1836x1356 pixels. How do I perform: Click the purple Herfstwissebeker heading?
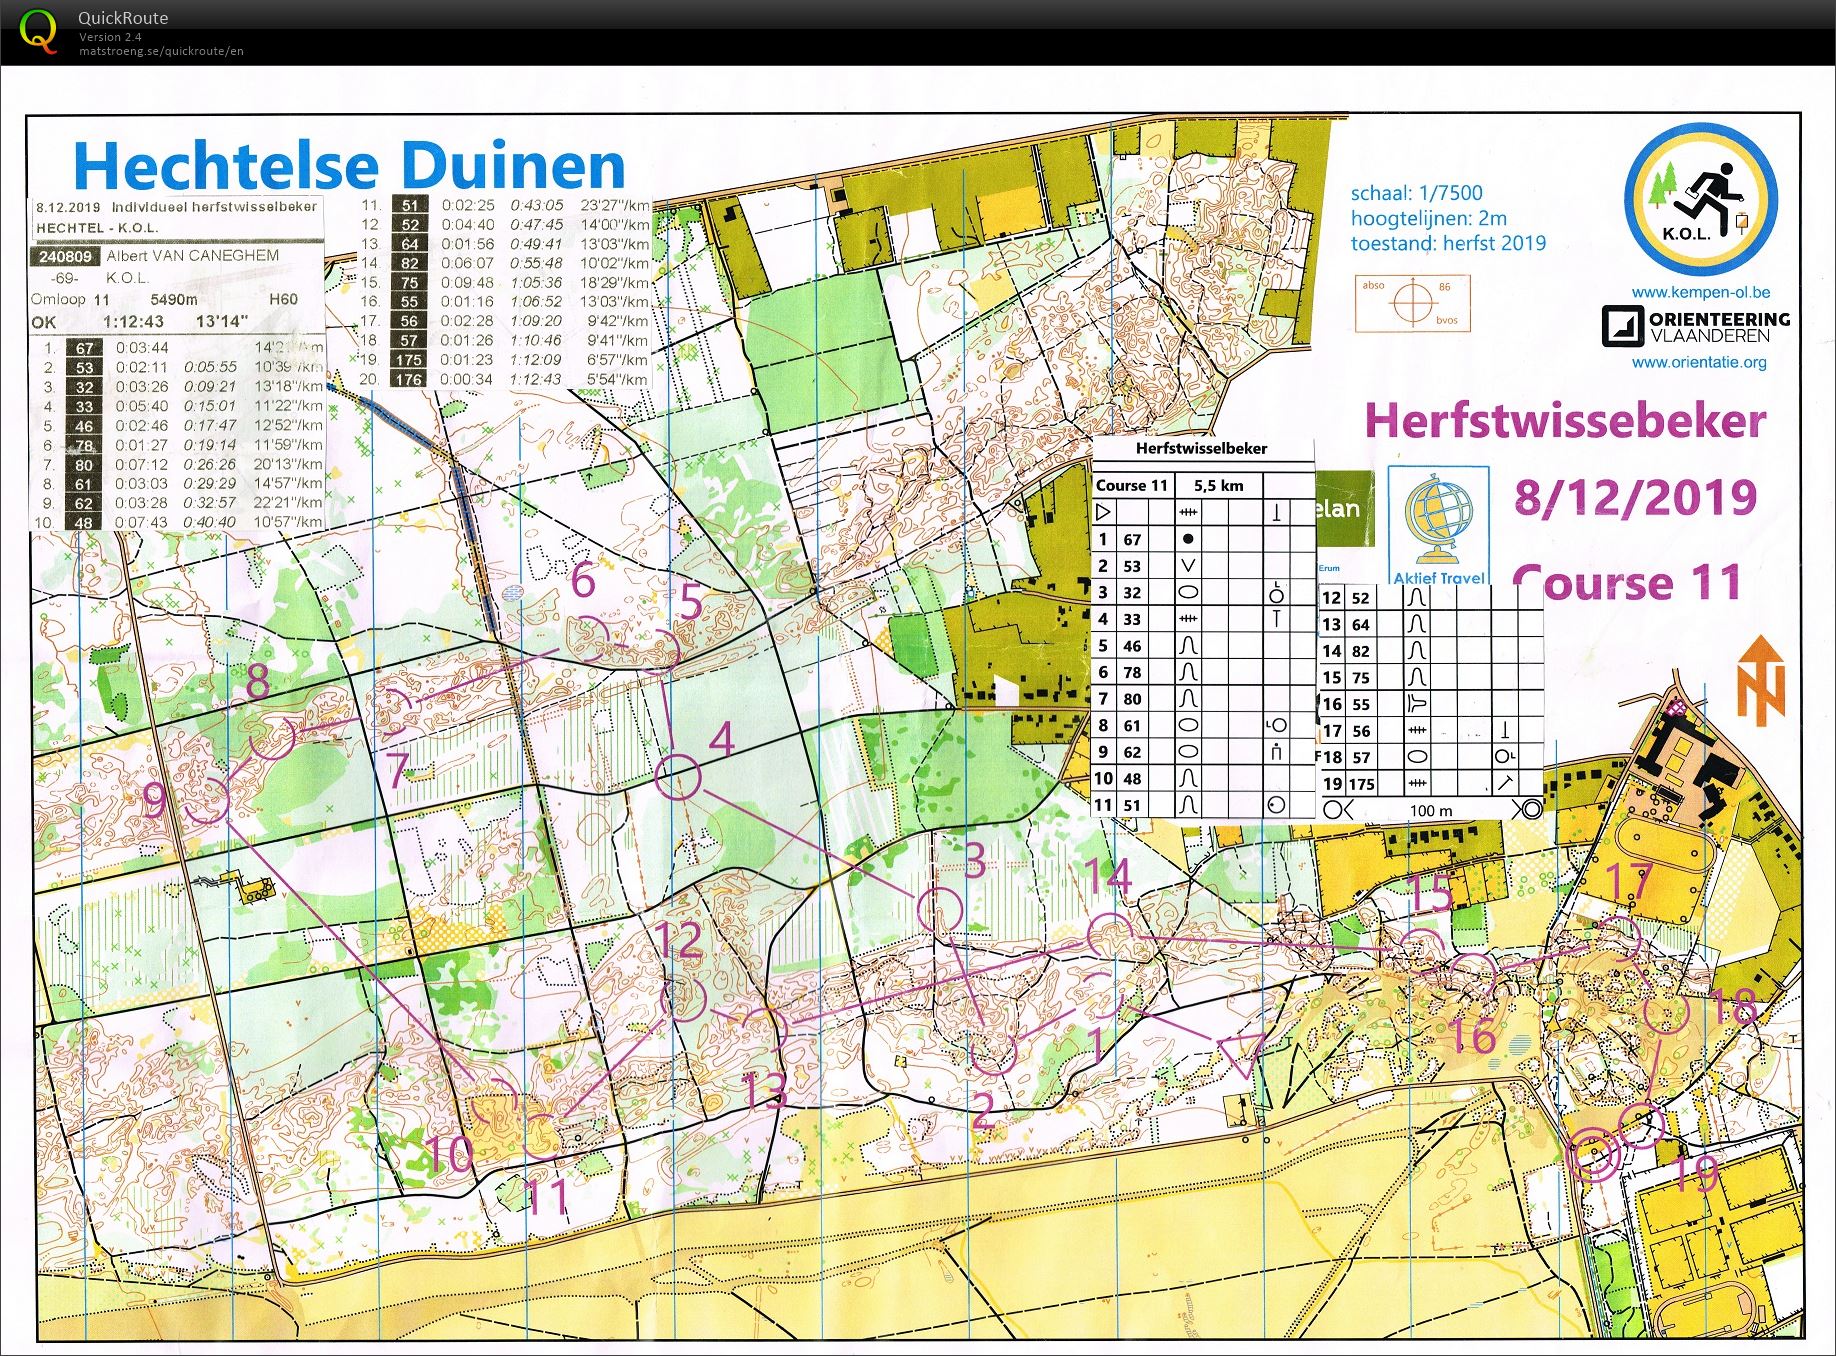(x=1565, y=420)
